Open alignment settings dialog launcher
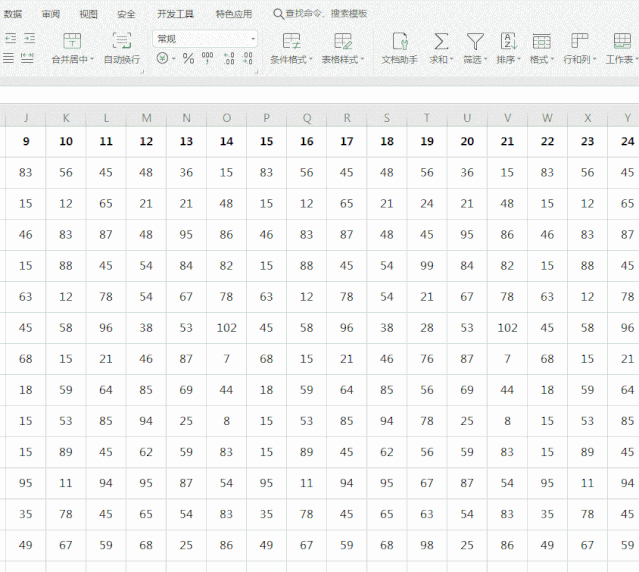Image resolution: width=639 pixels, height=572 pixels. [x=142, y=73]
